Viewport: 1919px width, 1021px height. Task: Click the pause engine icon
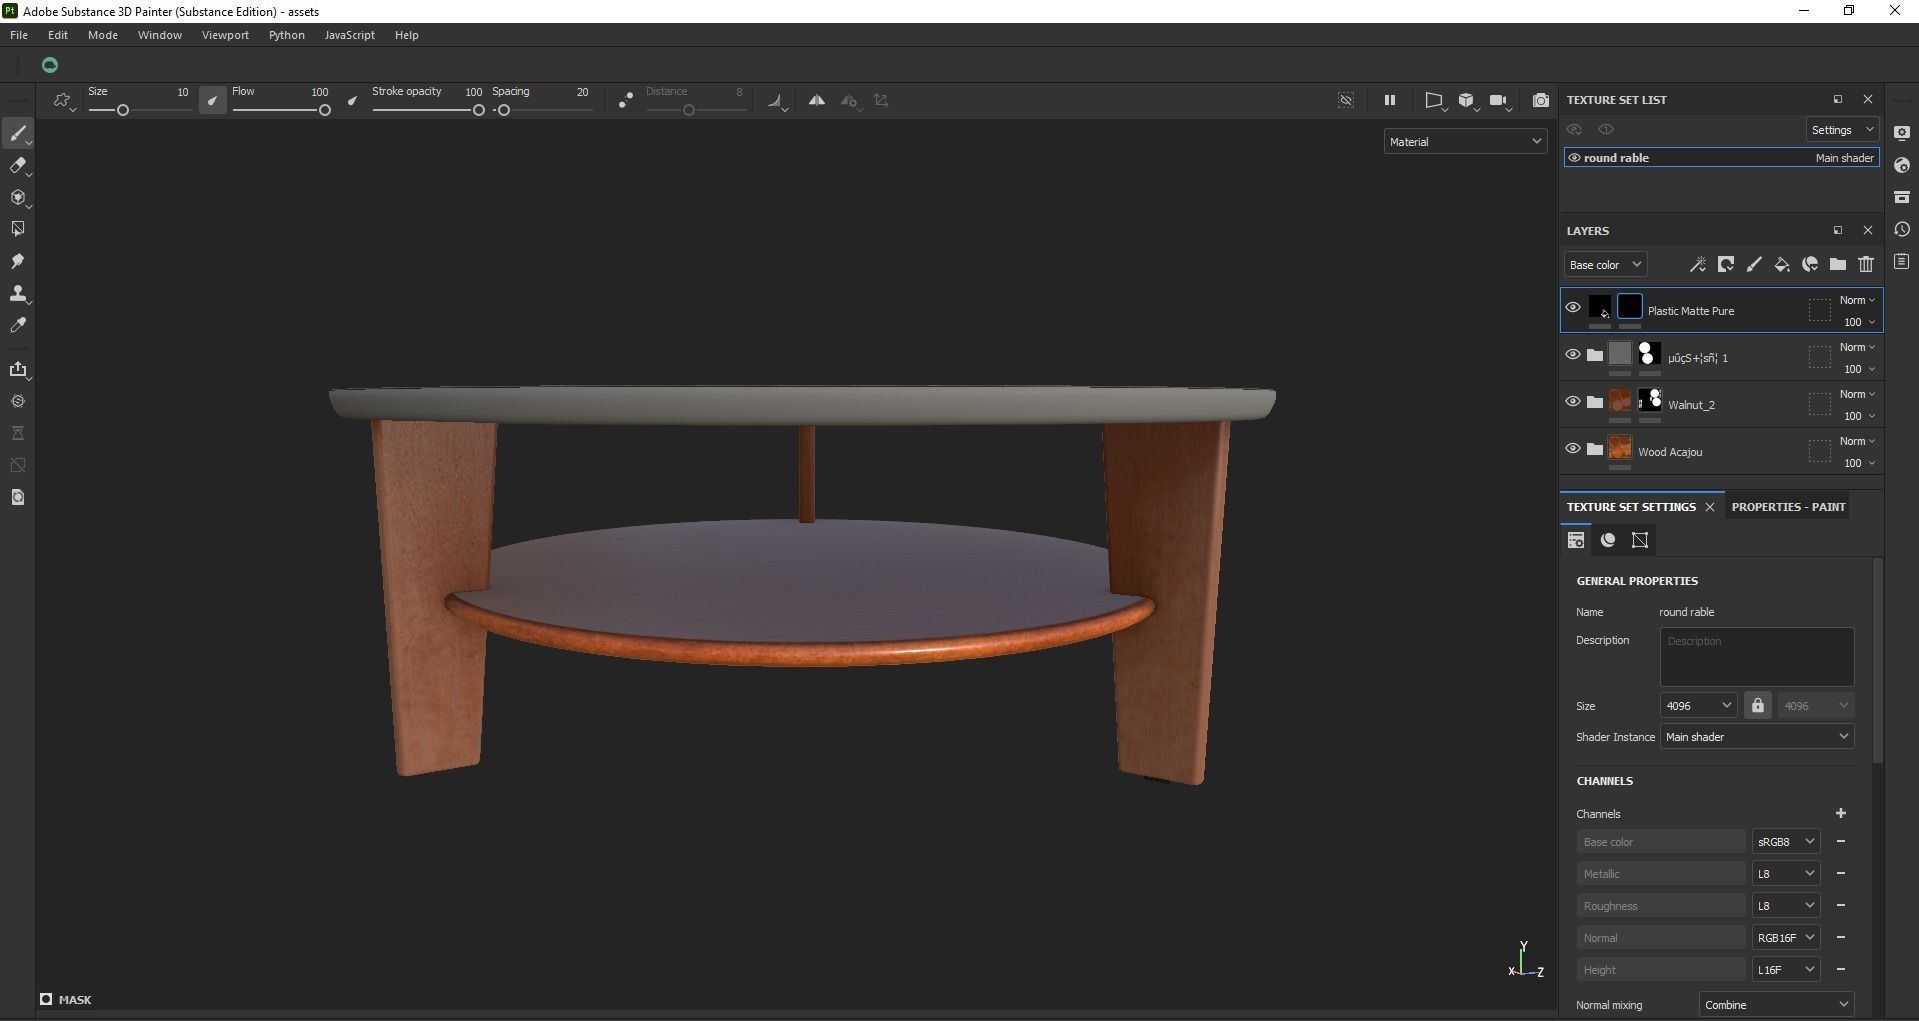pos(1390,100)
